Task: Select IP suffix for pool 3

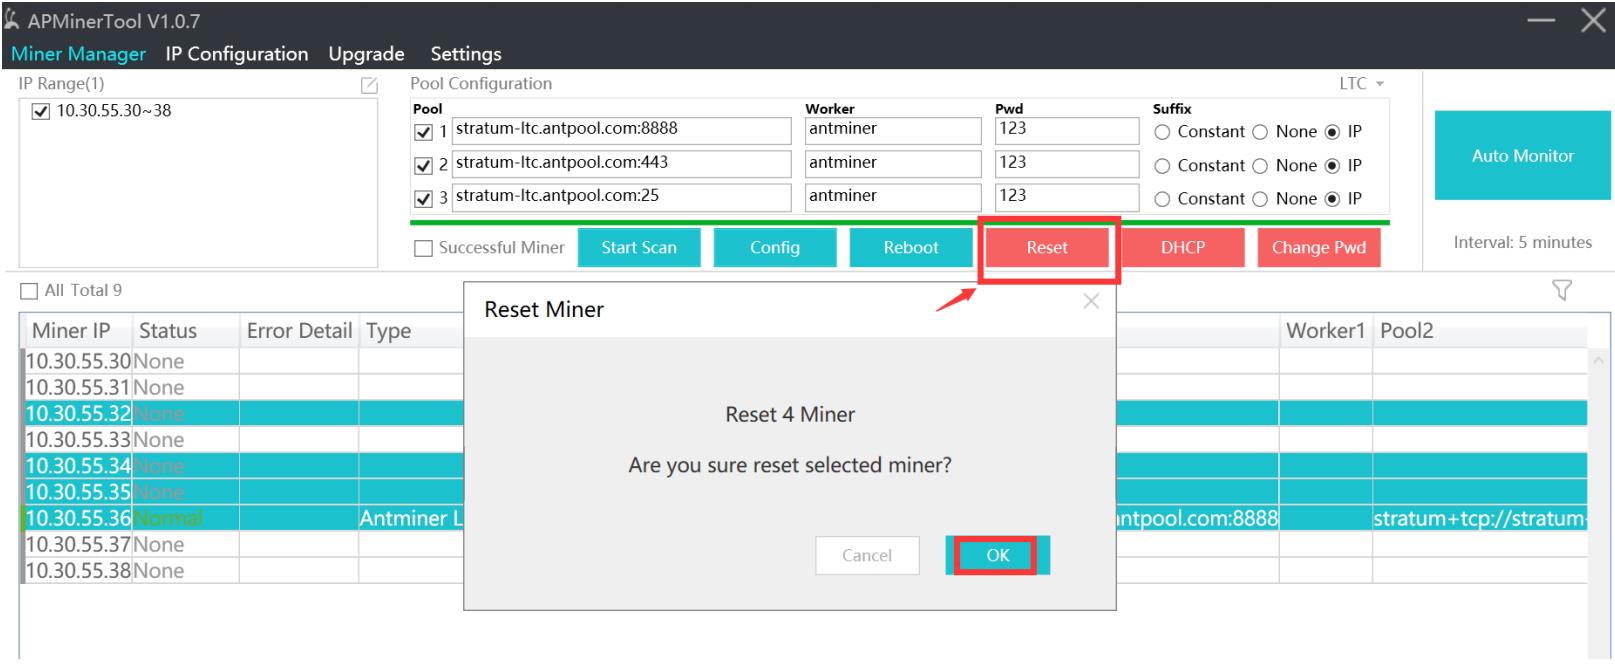Action: (1332, 199)
